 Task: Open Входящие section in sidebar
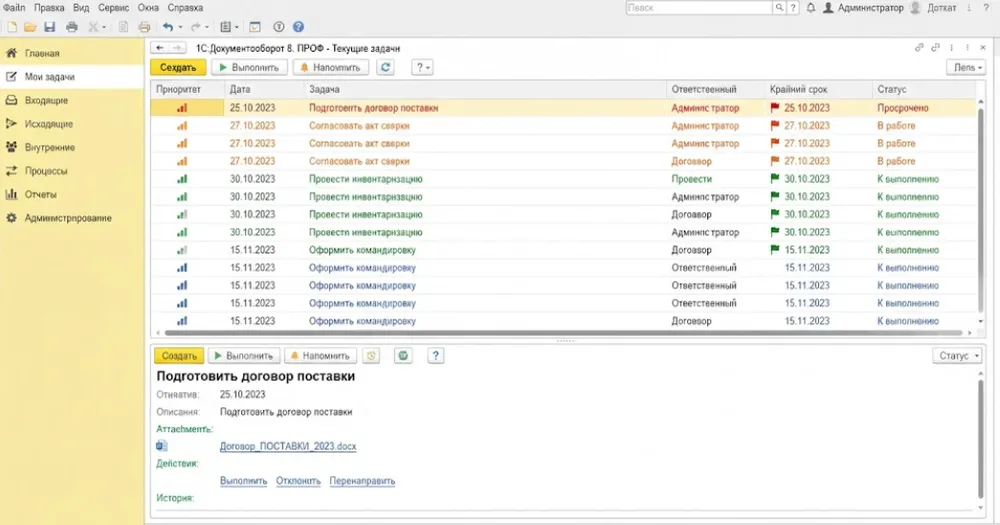(x=72, y=100)
